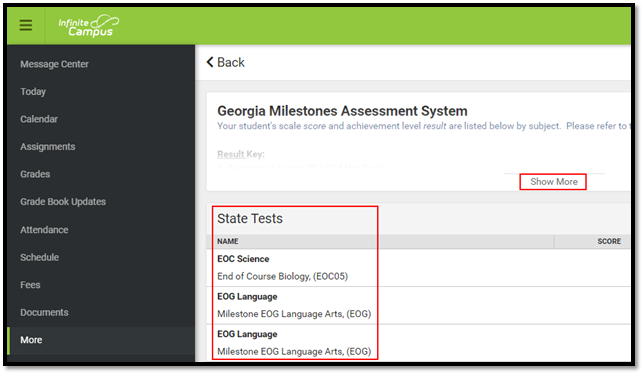Click the SCORE column header
The height and width of the screenshot is (375, 644).
pos(609,241)
